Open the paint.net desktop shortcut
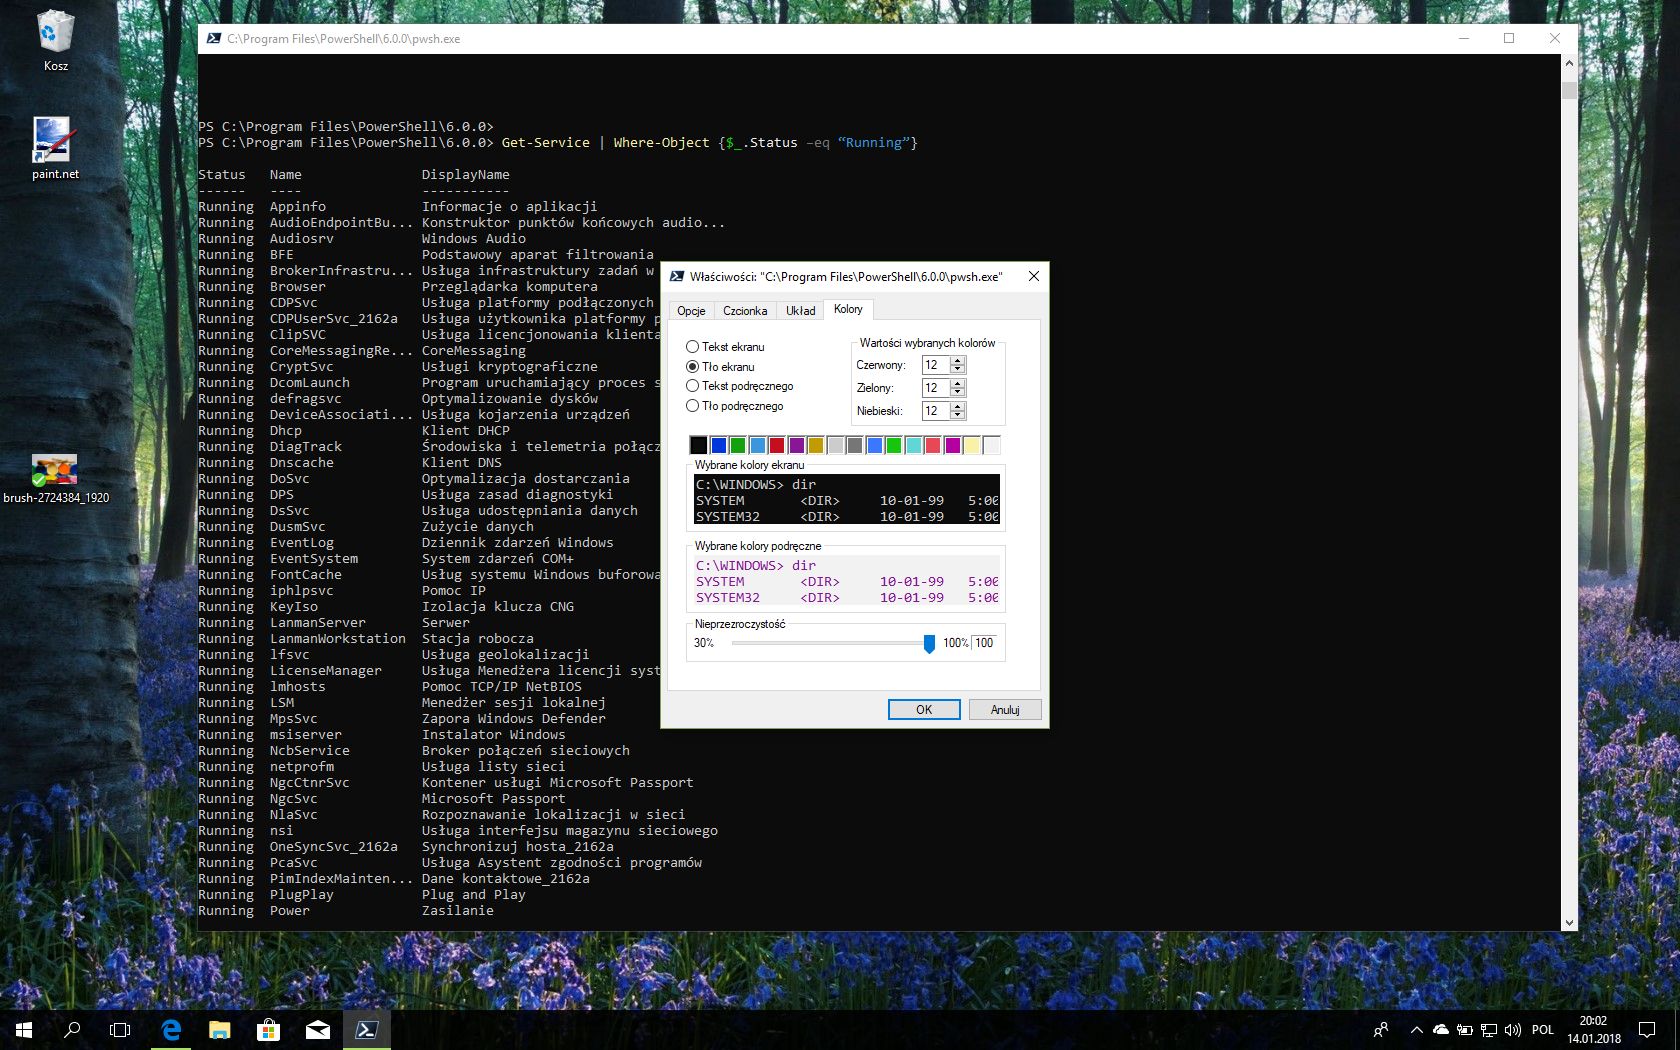The width and height of the screenshot is (1680, 1050). (55, 148)
